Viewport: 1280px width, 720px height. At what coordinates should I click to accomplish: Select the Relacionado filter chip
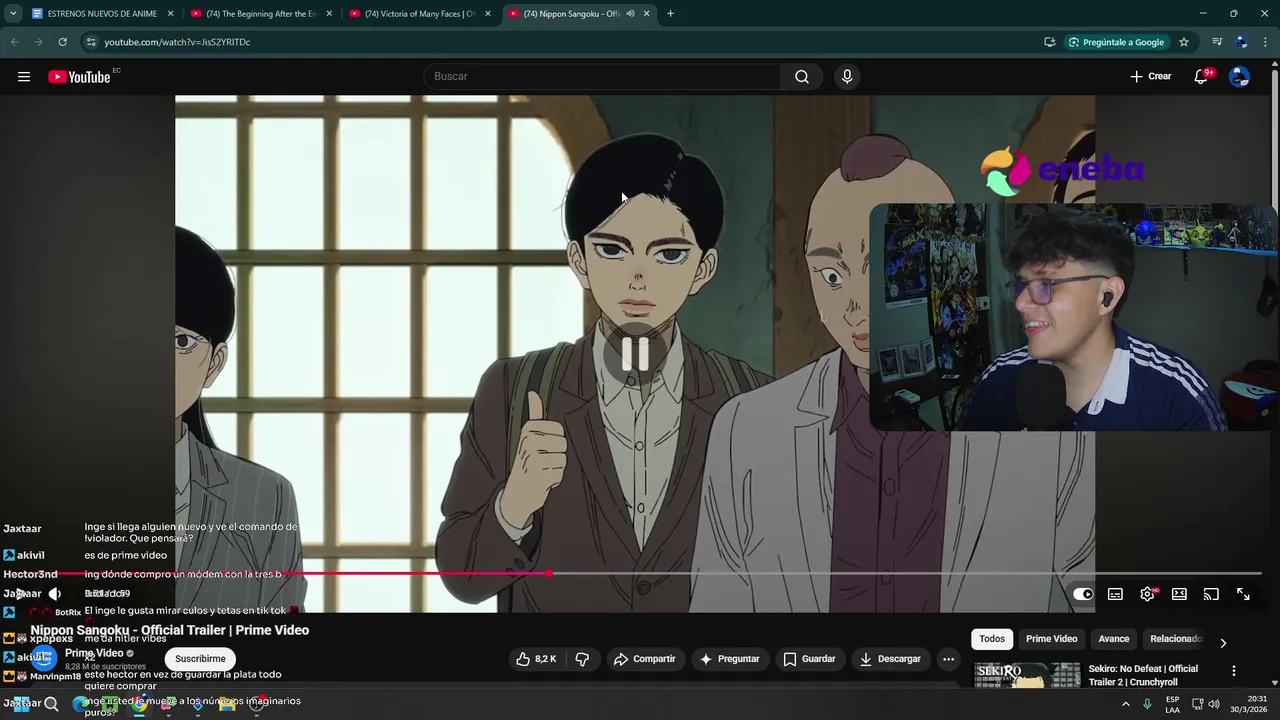pos(1176,639)
